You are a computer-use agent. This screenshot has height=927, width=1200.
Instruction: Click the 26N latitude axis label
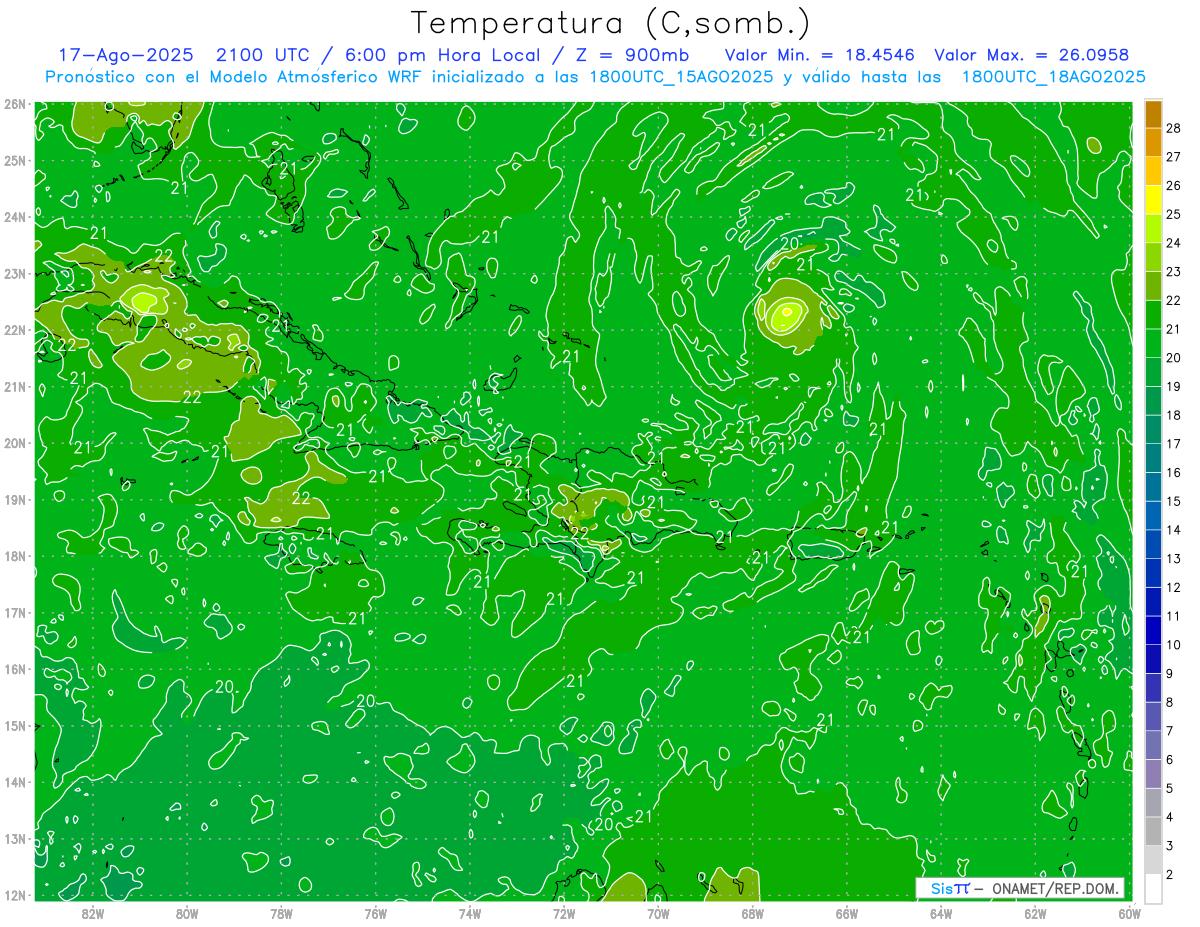(x=15, y=104)
